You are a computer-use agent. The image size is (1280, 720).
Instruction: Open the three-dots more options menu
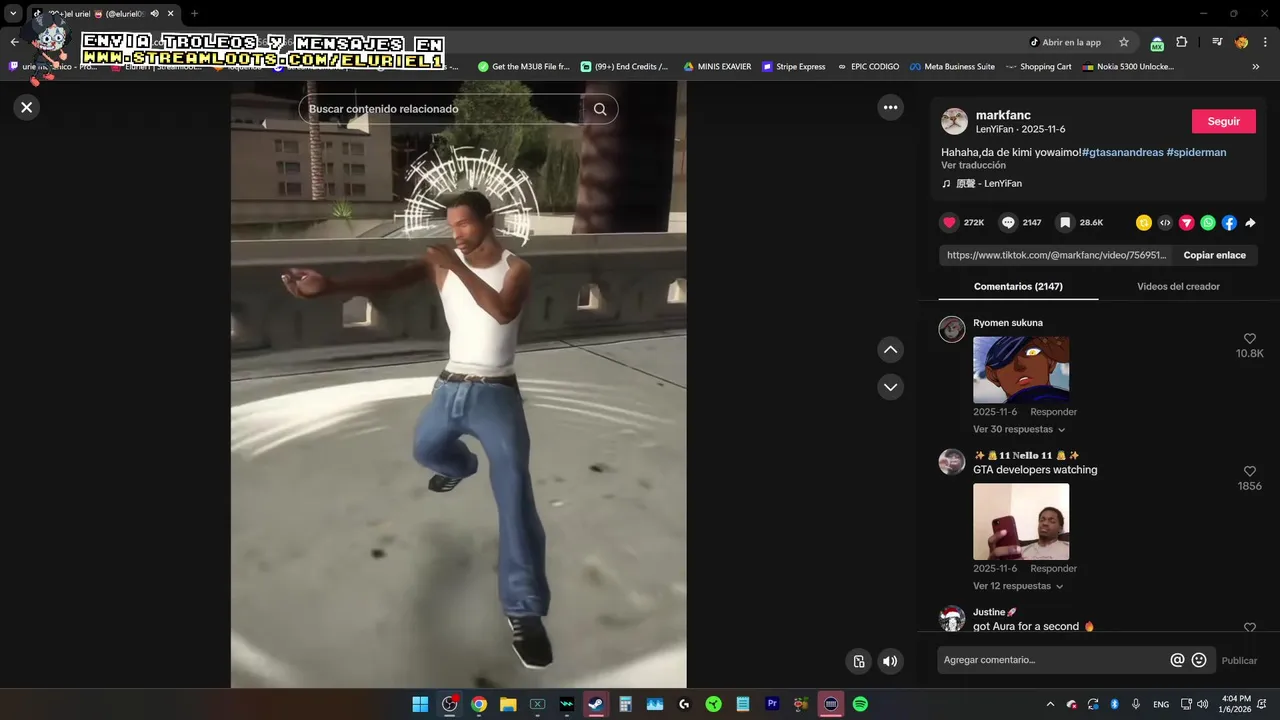[x=890, y=107]
